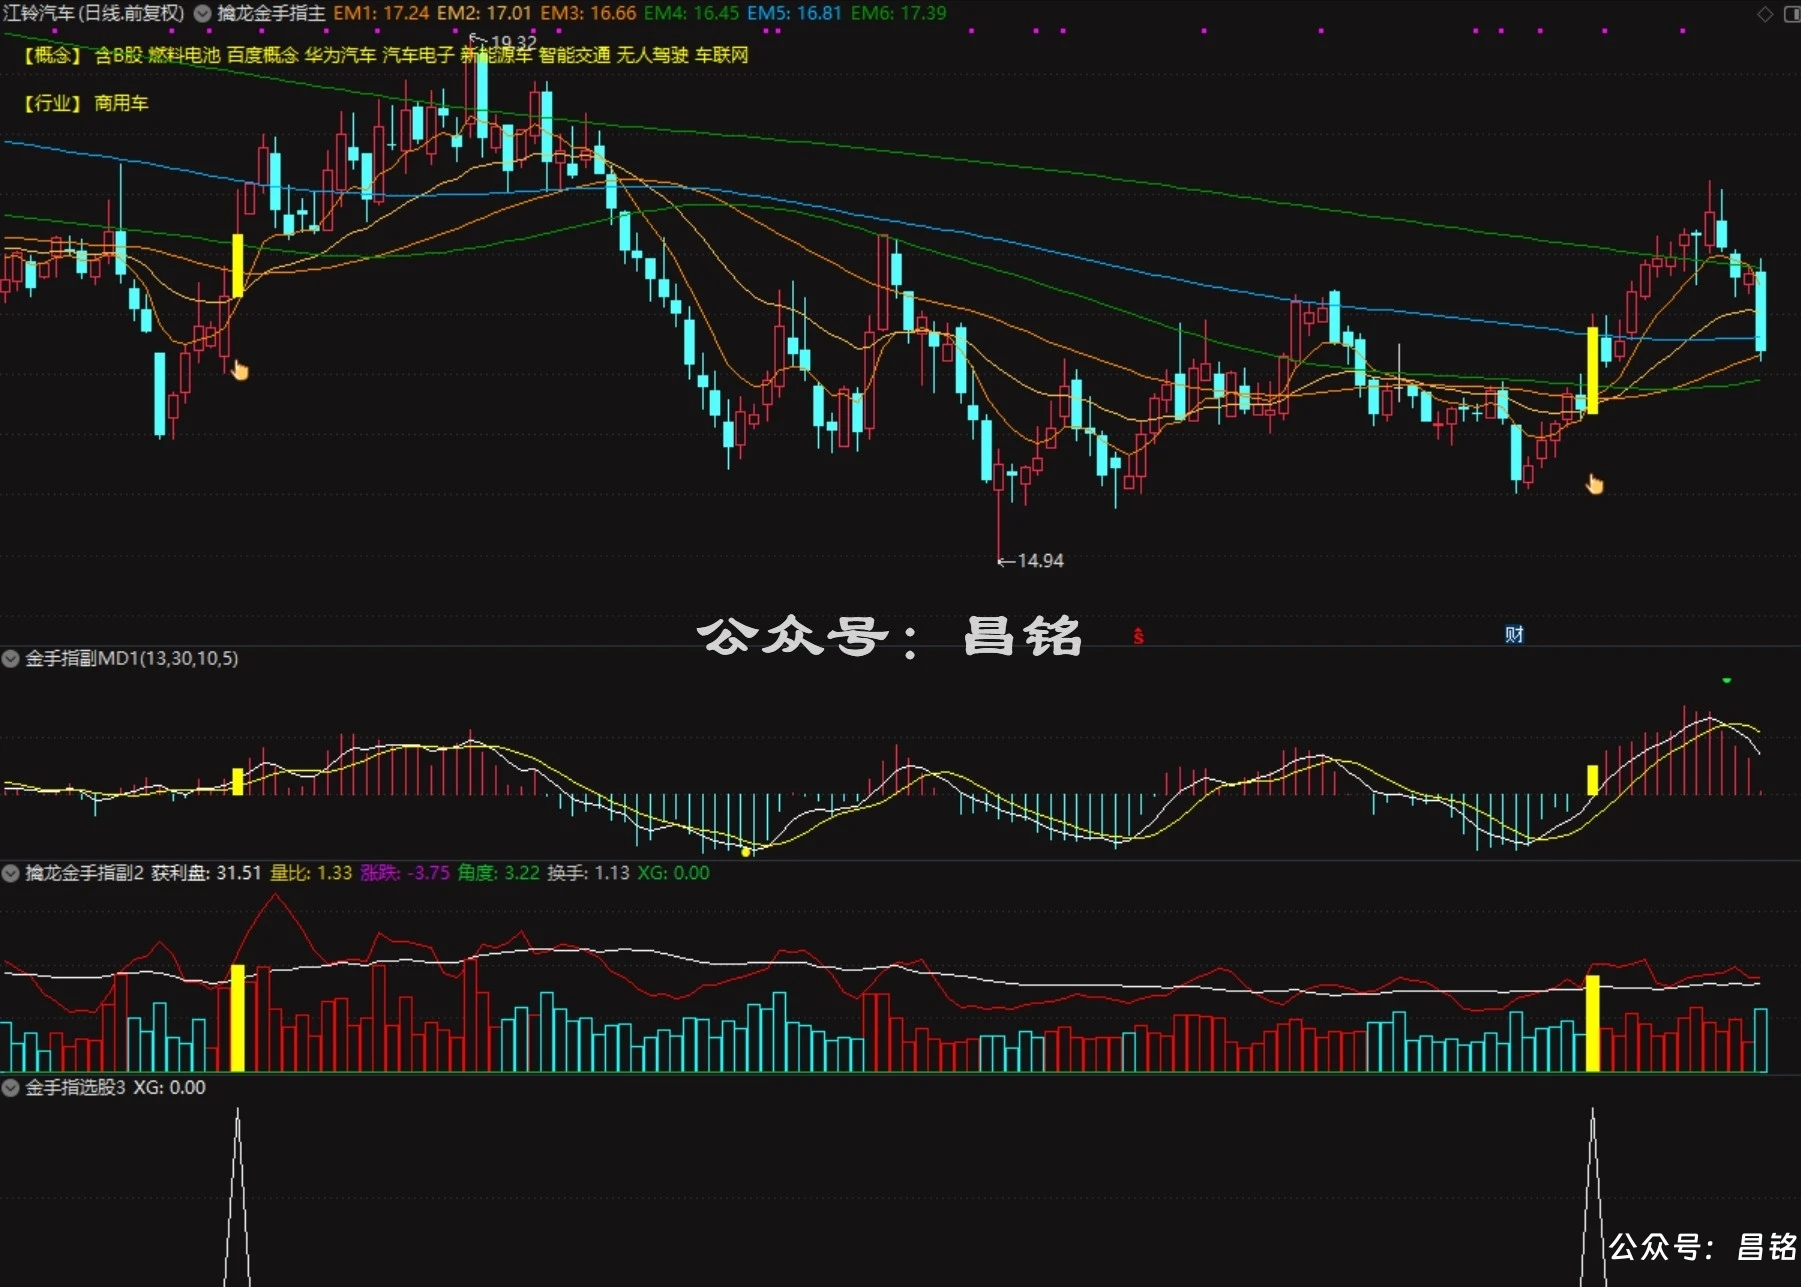The height and width of the screenshot is (1287, 1801).
Task: Click the green arrow marker in the MD1 panel
Action: [x=1727, y=681]
